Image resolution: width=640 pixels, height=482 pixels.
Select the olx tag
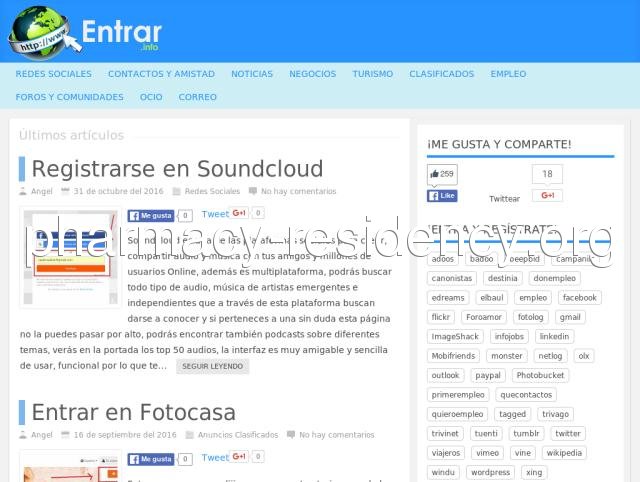click(584, 356)
